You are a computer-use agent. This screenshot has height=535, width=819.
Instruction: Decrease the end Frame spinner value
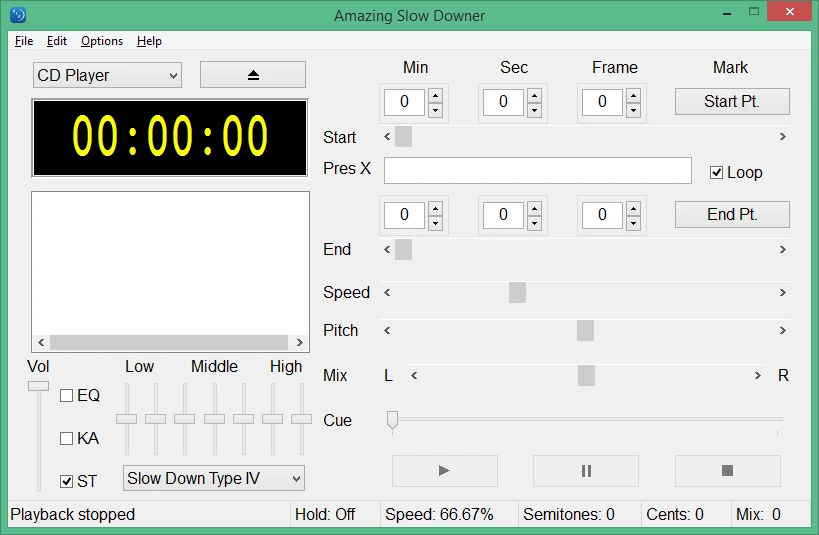[x=633, y=223]
